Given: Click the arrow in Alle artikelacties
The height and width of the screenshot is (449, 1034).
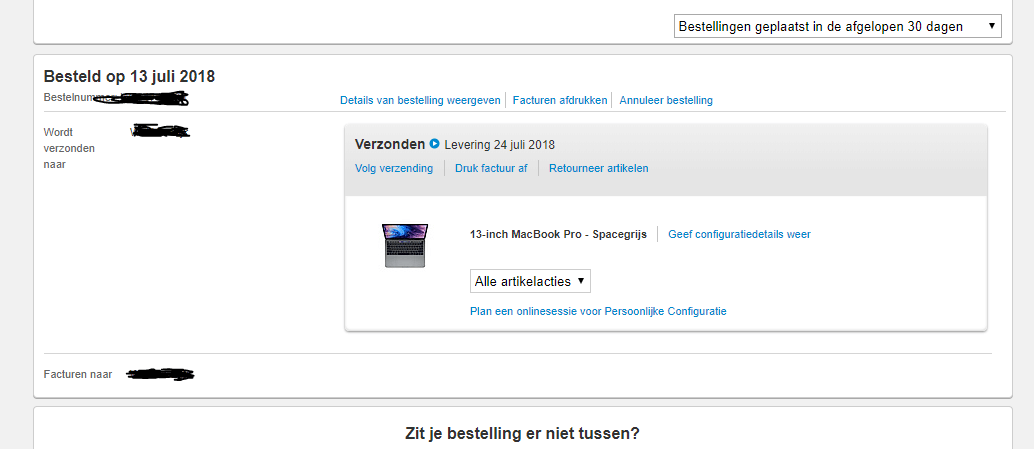Looking at the screenshot, I should click(580, 281).
